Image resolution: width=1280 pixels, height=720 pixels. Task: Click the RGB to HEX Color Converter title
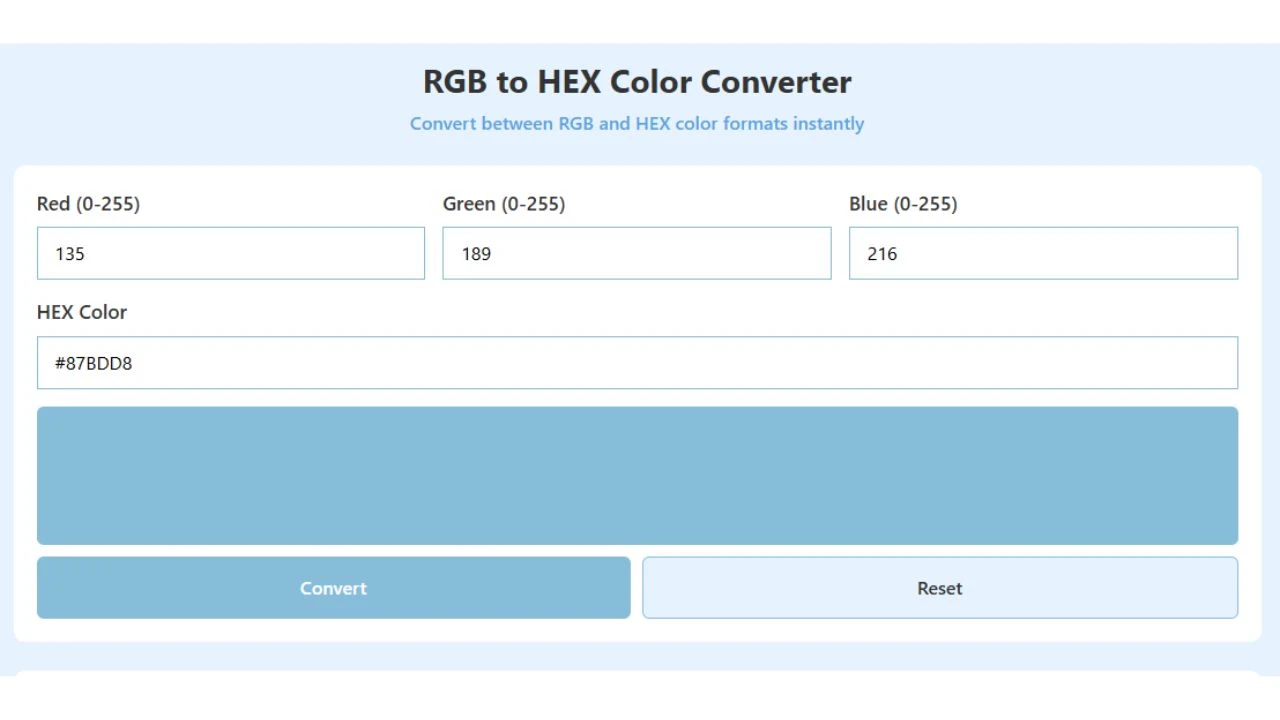click(x=637, y=82)
